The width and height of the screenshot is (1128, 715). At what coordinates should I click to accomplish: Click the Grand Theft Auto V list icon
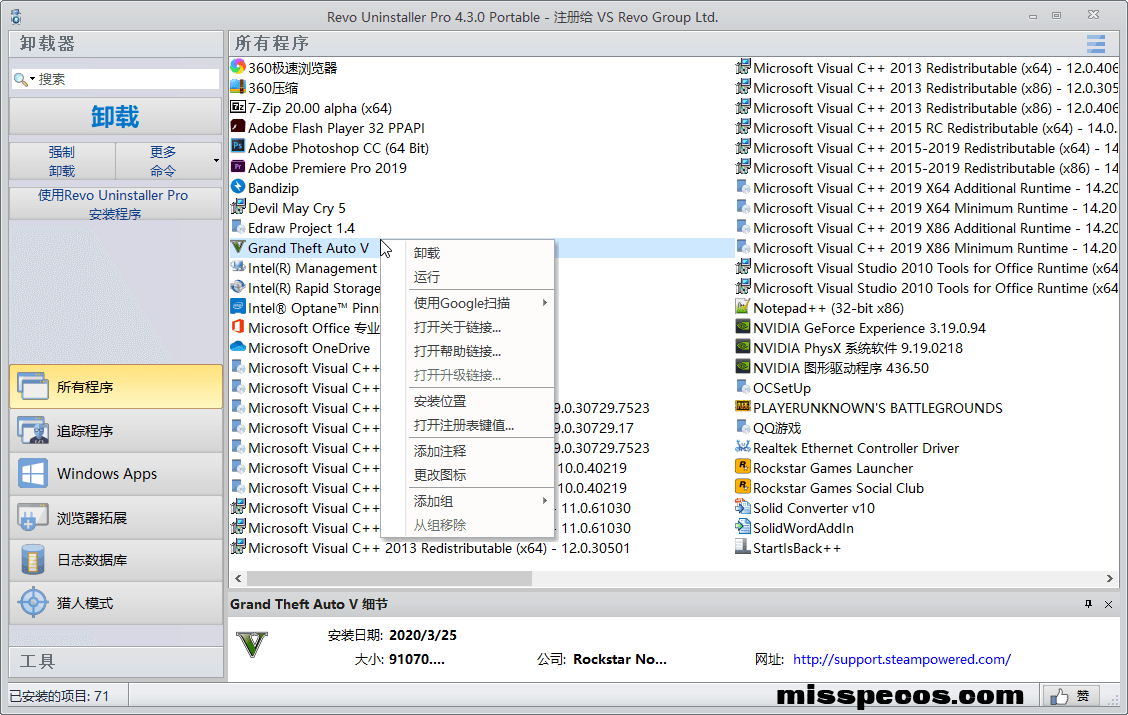click(x=238, y=247)
